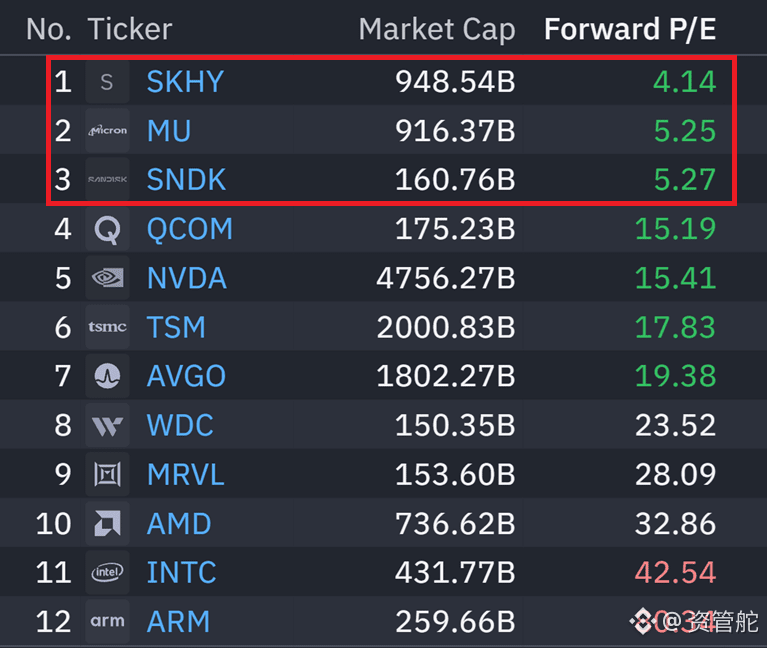The height and width of the screenshot is (648, 767).
Task: Click the NVIDIA eye logo icon
Action: tap(107, 278)
